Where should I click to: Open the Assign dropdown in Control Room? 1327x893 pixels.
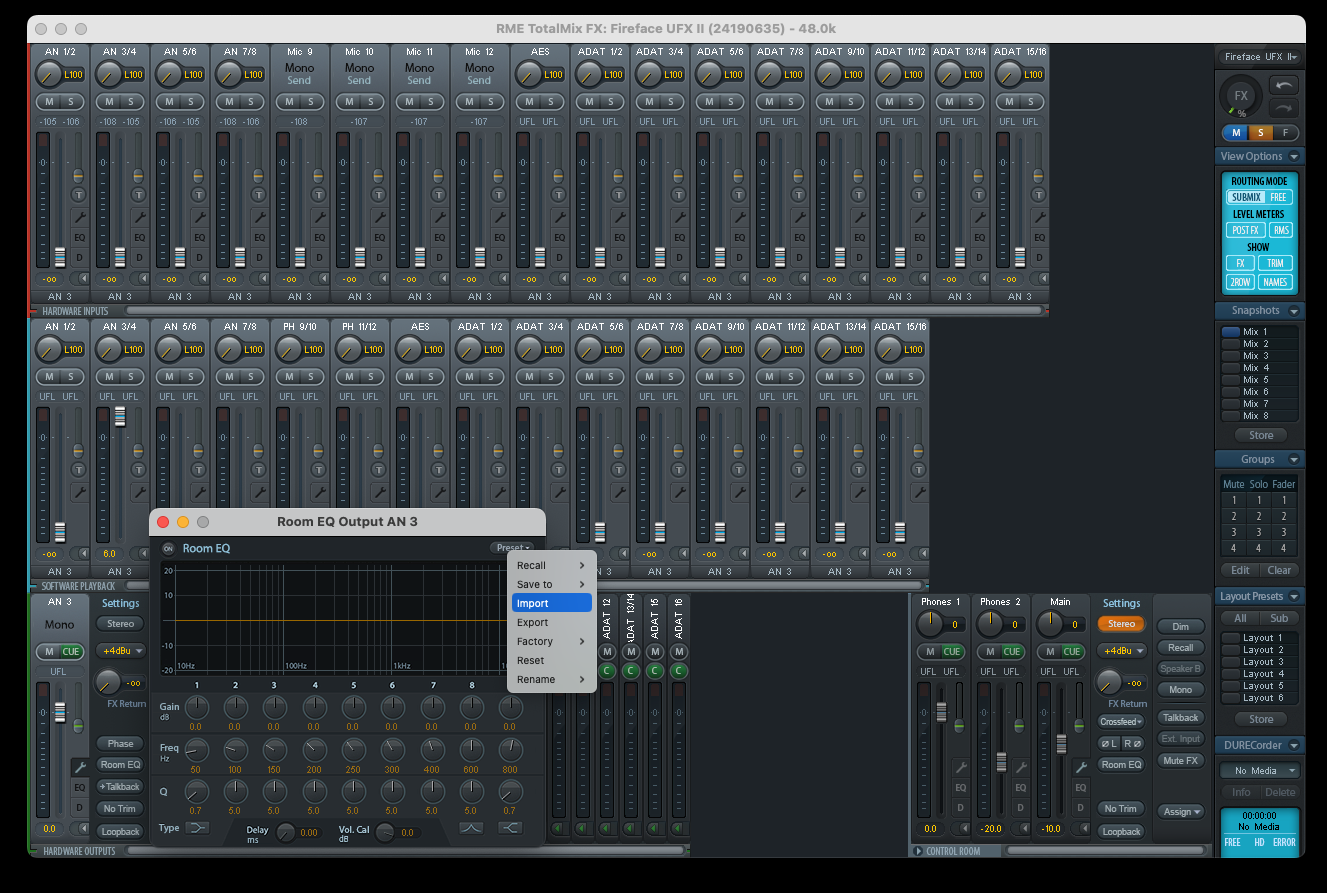click(1181, 811)
